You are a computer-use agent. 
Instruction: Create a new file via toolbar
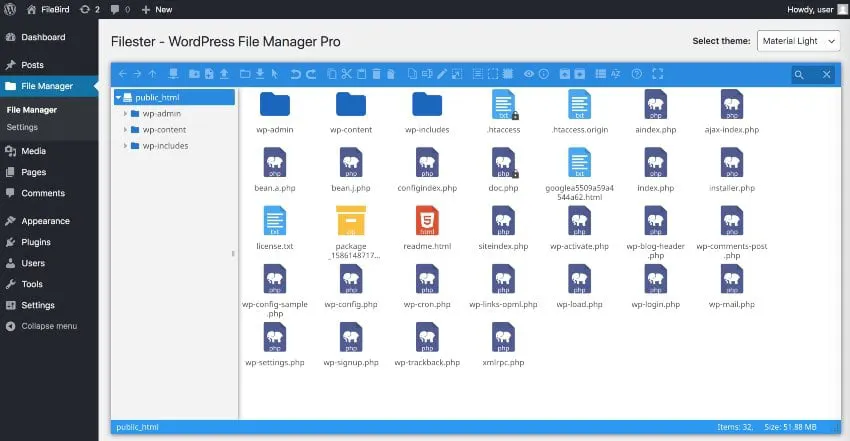[209, 74]
